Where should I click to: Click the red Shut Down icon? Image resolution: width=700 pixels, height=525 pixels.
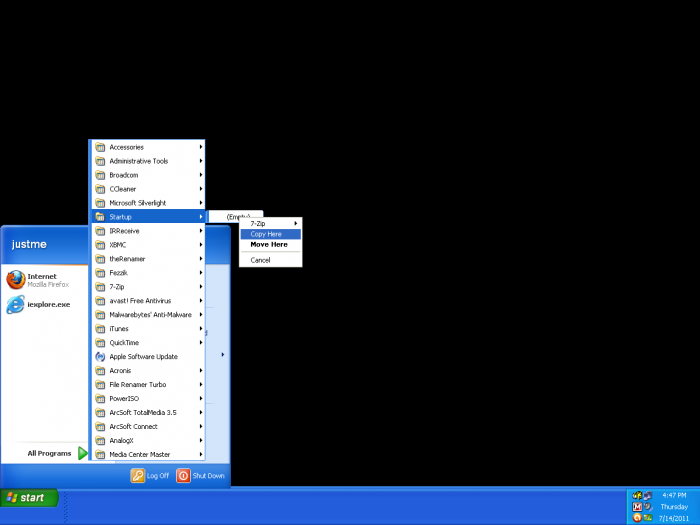(x=183, y=475)
